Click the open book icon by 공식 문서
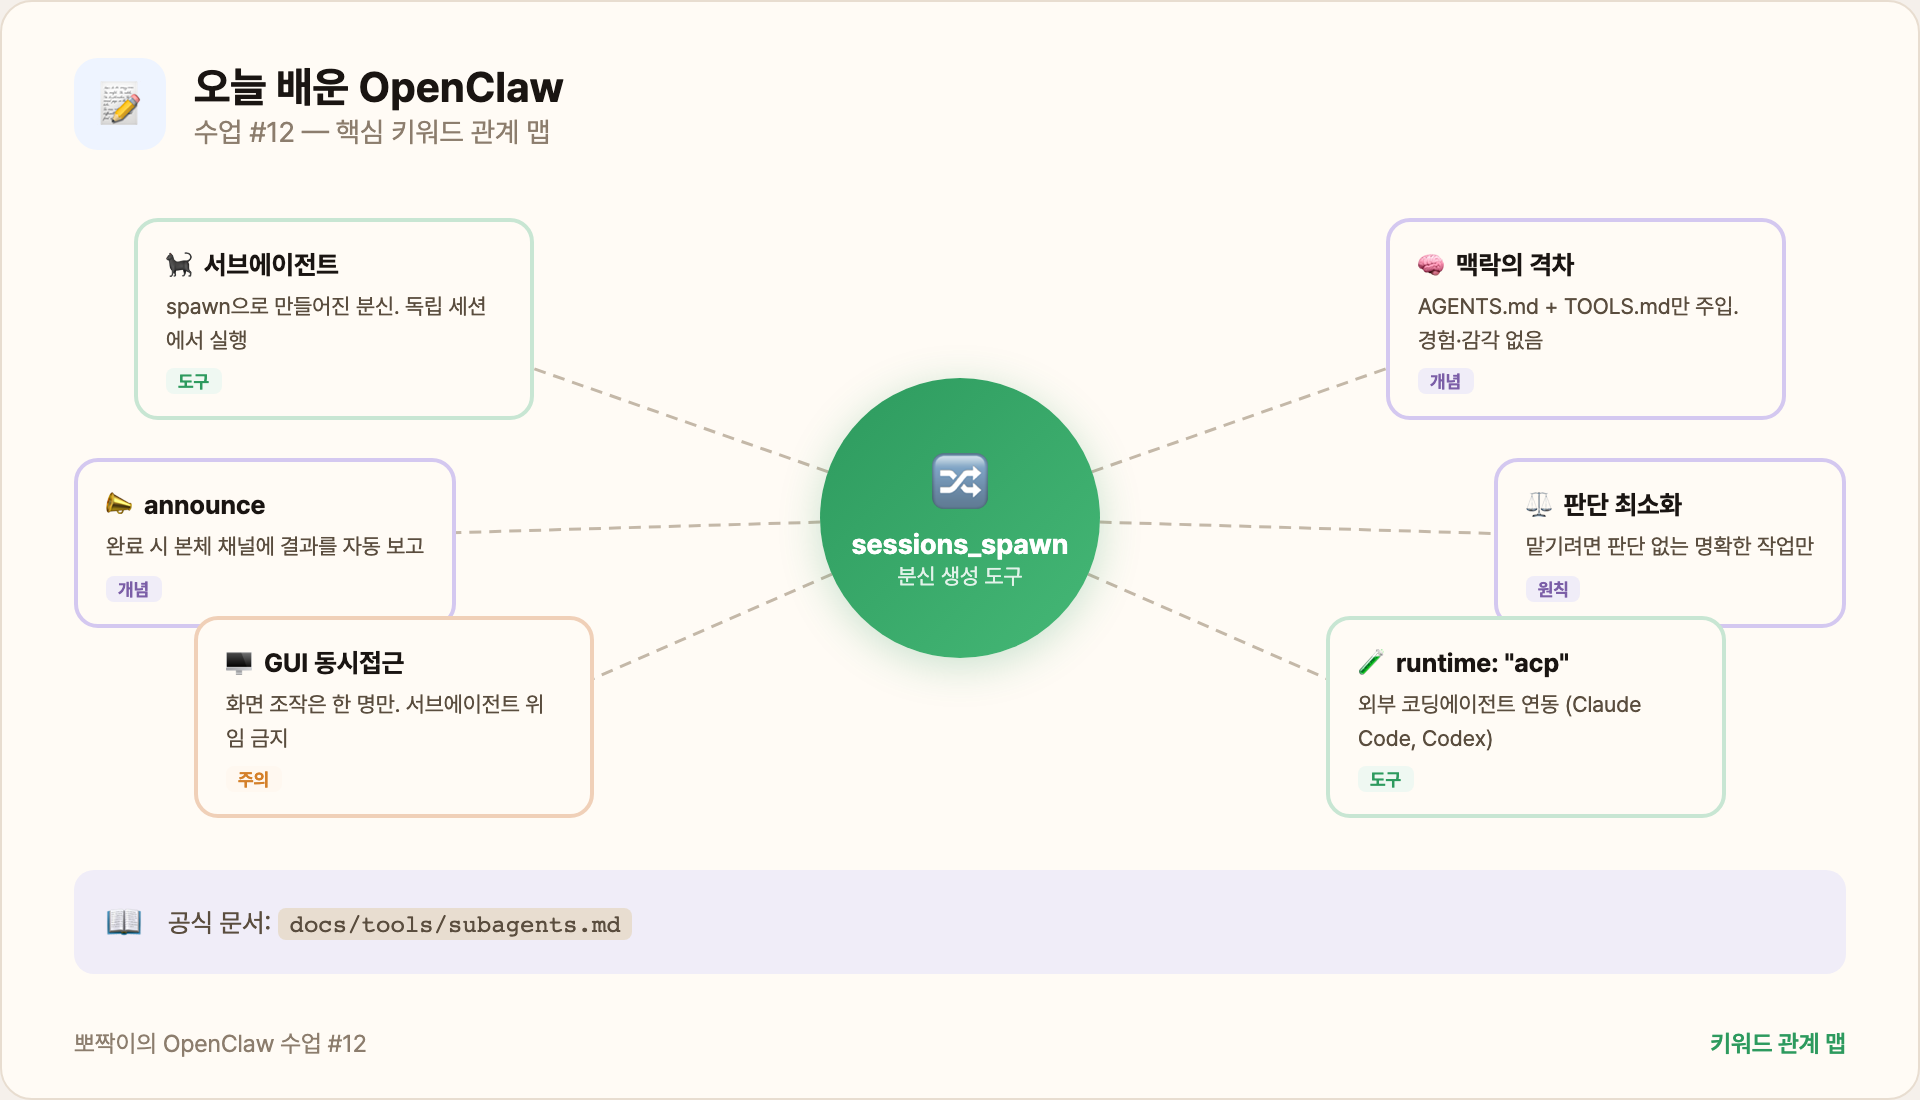The image size is (1920, 1100). (124, 922)
